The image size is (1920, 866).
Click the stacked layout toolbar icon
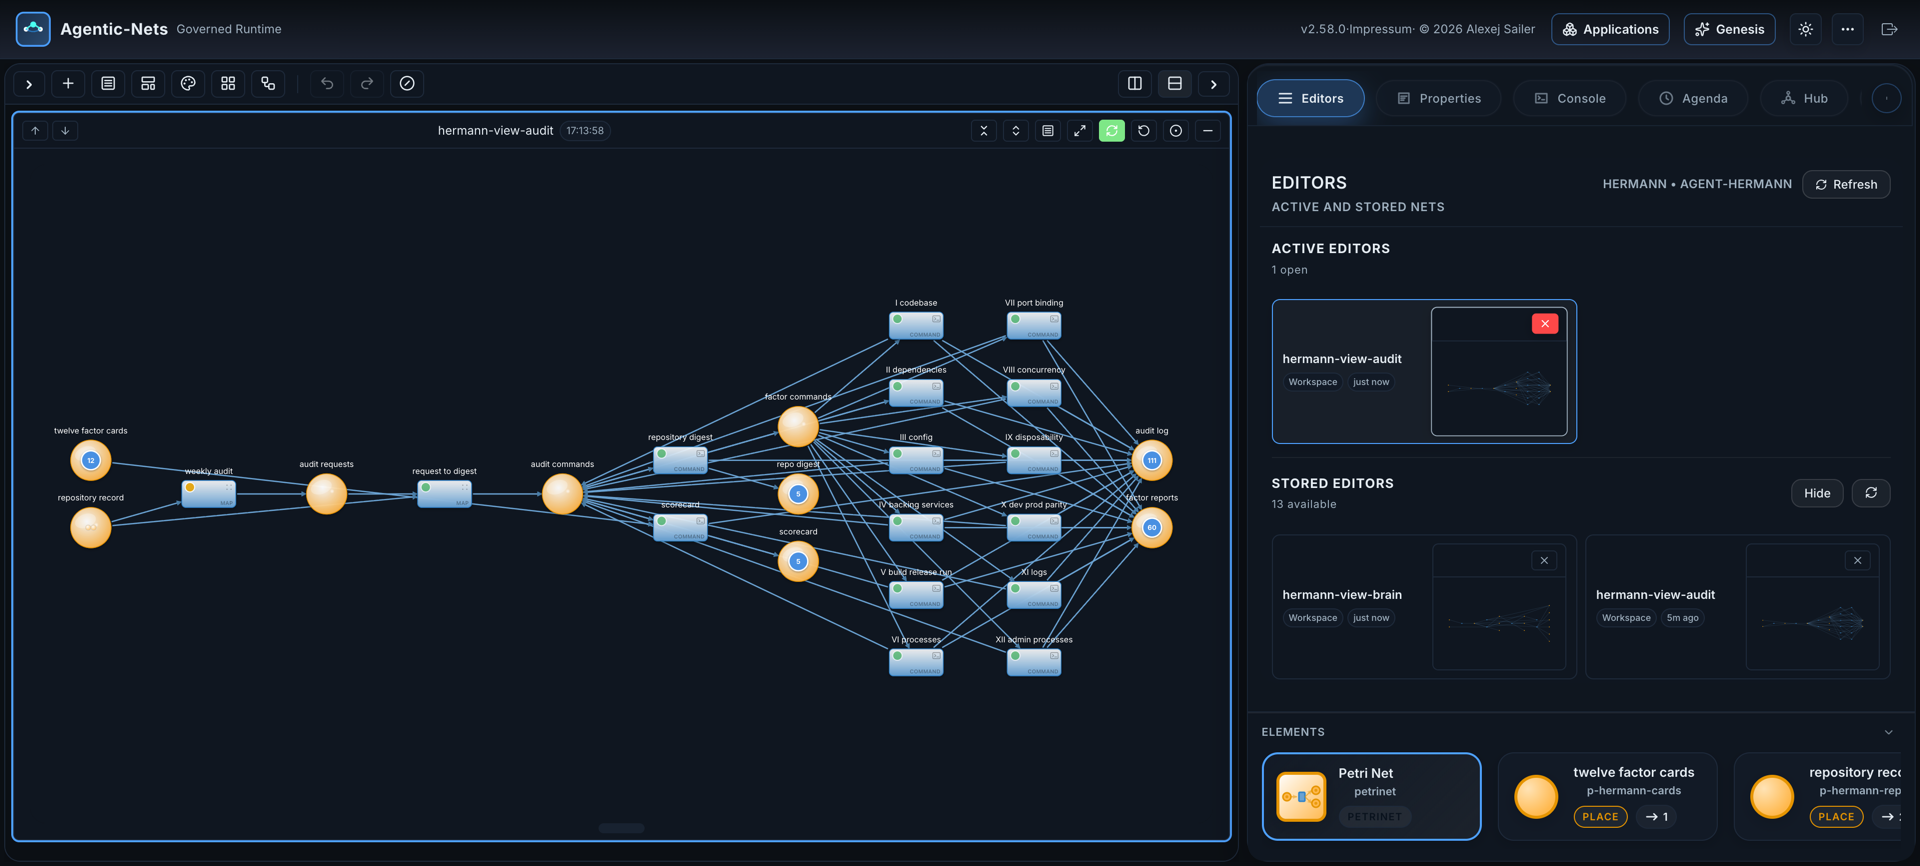(148, 84)
